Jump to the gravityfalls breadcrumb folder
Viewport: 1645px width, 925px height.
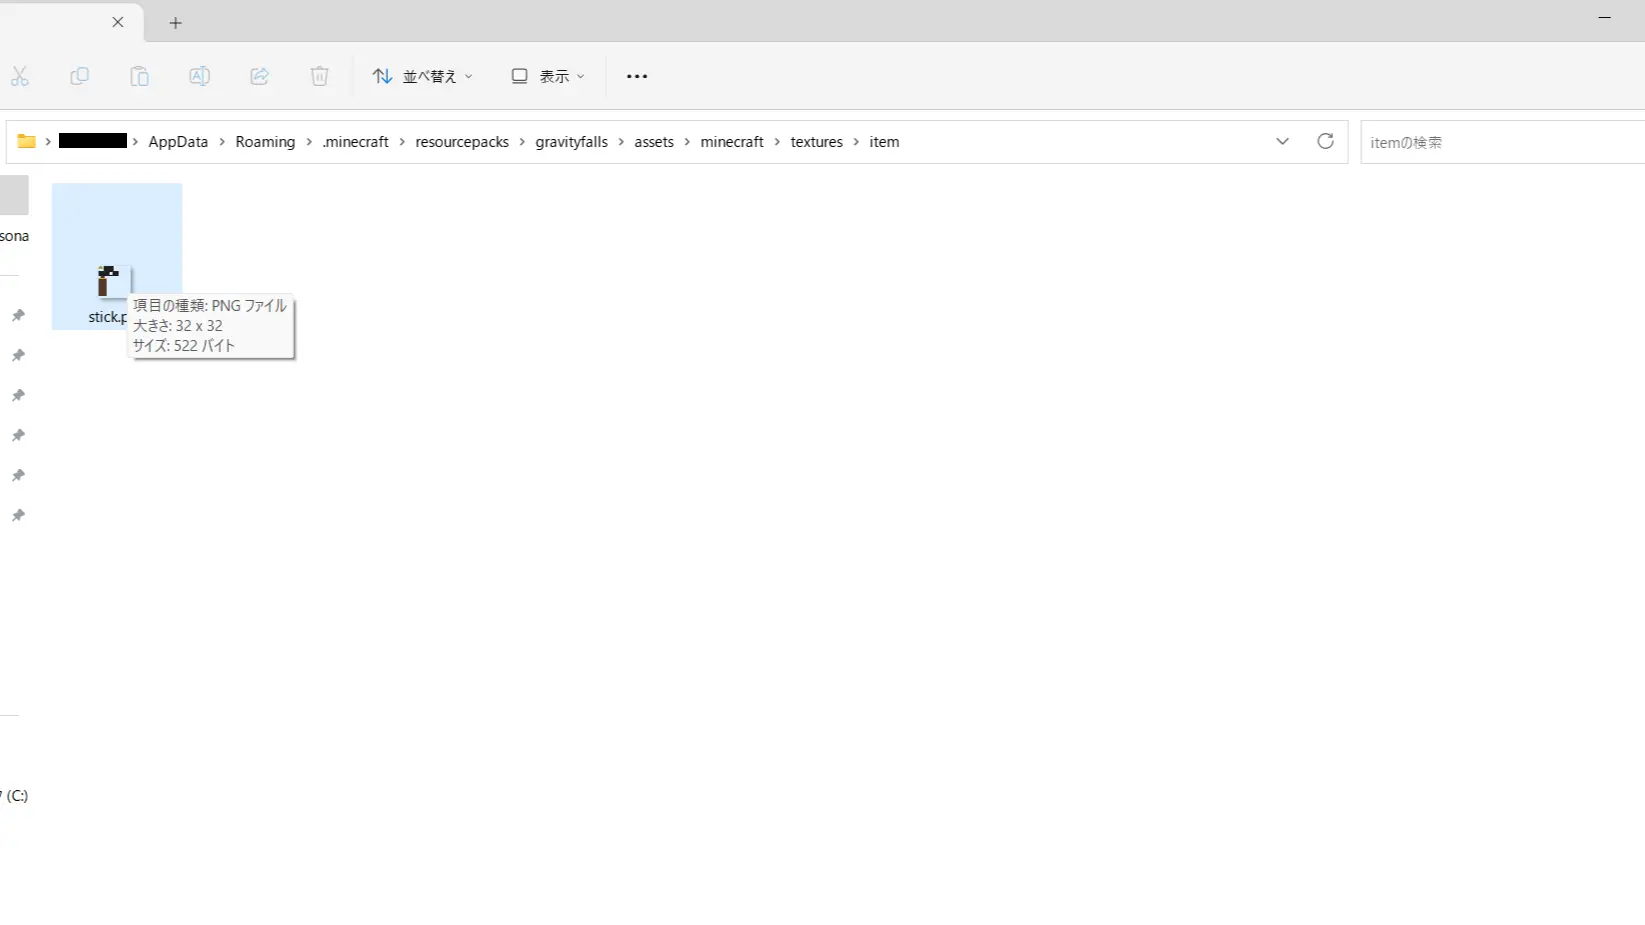pyautogui.click(x=571, y=142)
